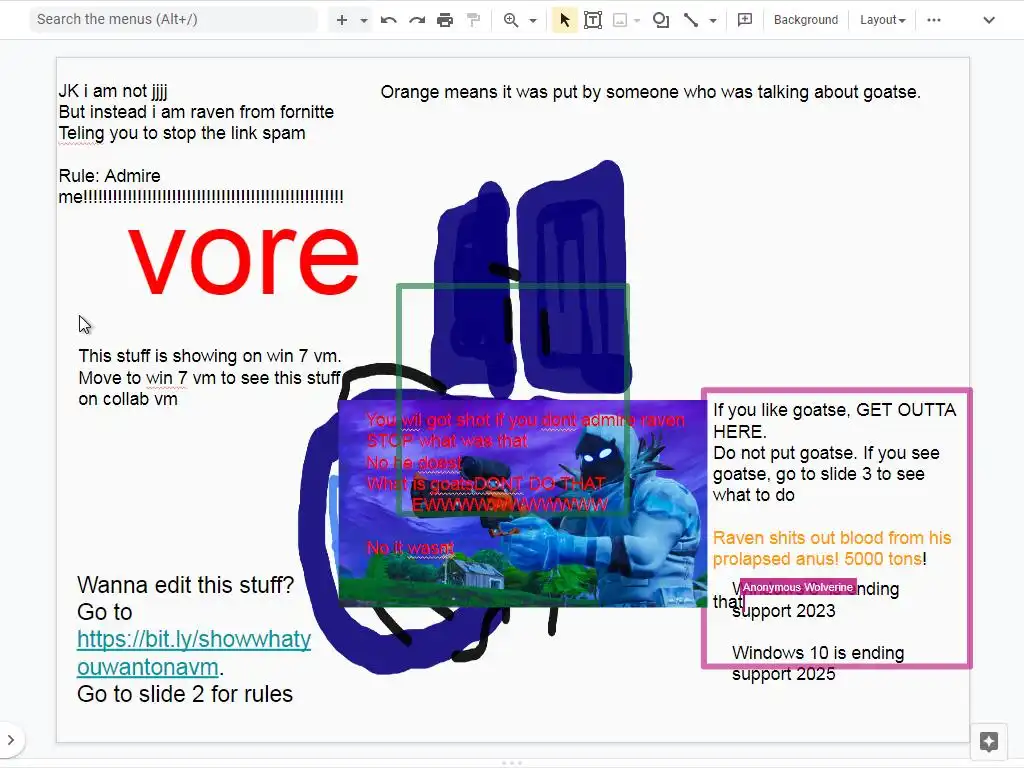The height and width of the screenshot is (768, 1024).
Task: Open the insert image dropdown arrow
Action: [637, 20]
